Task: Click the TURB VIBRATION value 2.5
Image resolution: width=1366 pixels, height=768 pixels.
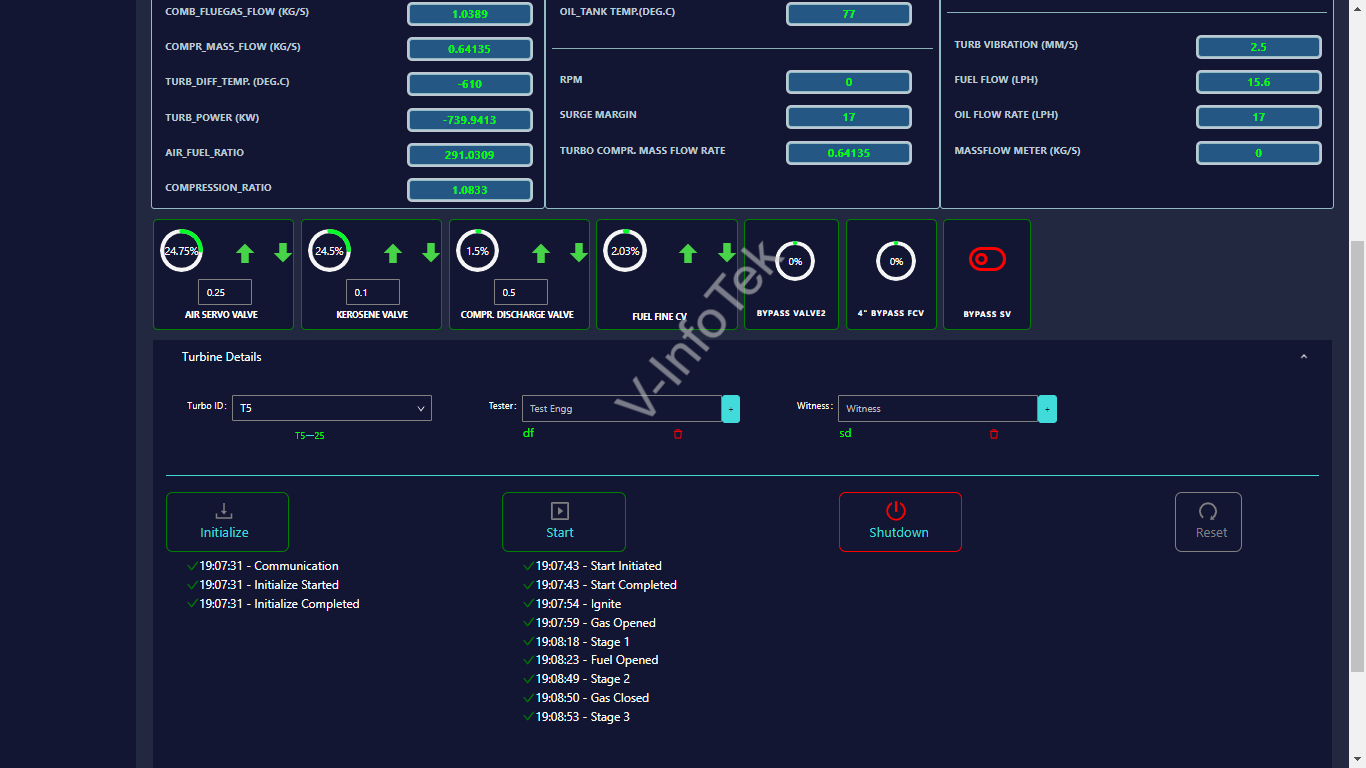Action: 1259,47
